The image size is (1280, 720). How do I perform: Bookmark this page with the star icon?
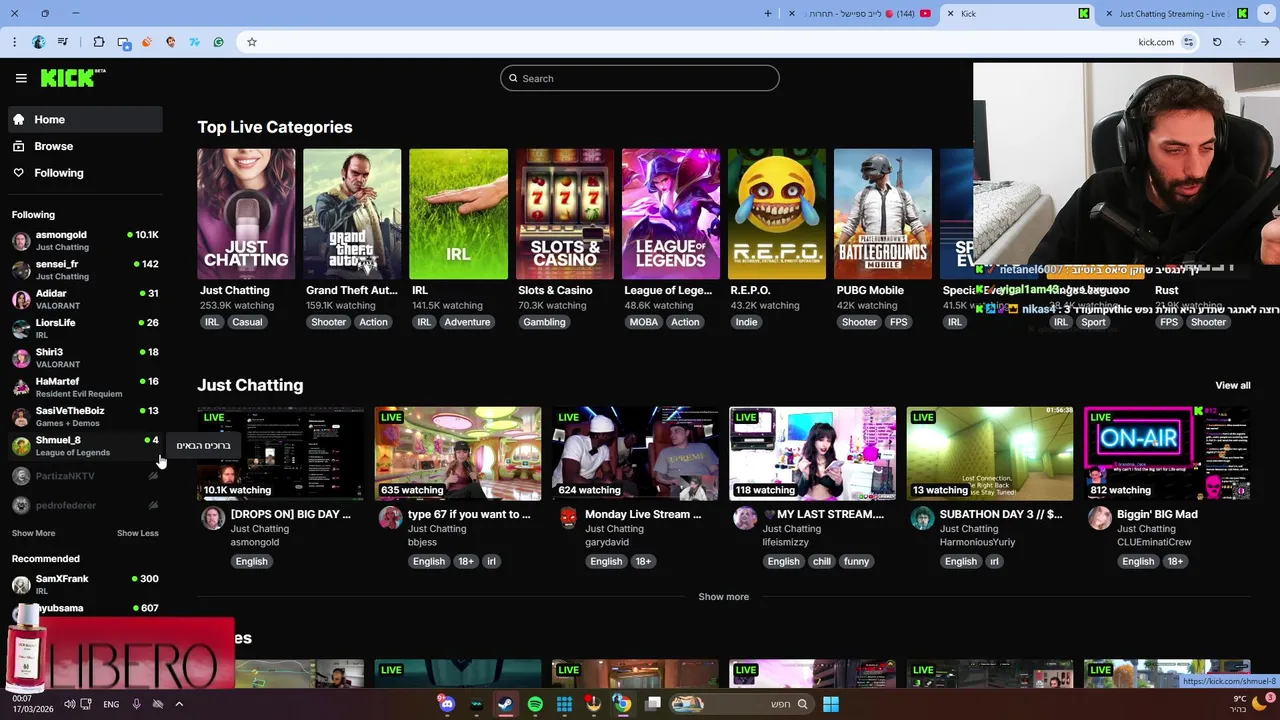[x=252, y=42]
